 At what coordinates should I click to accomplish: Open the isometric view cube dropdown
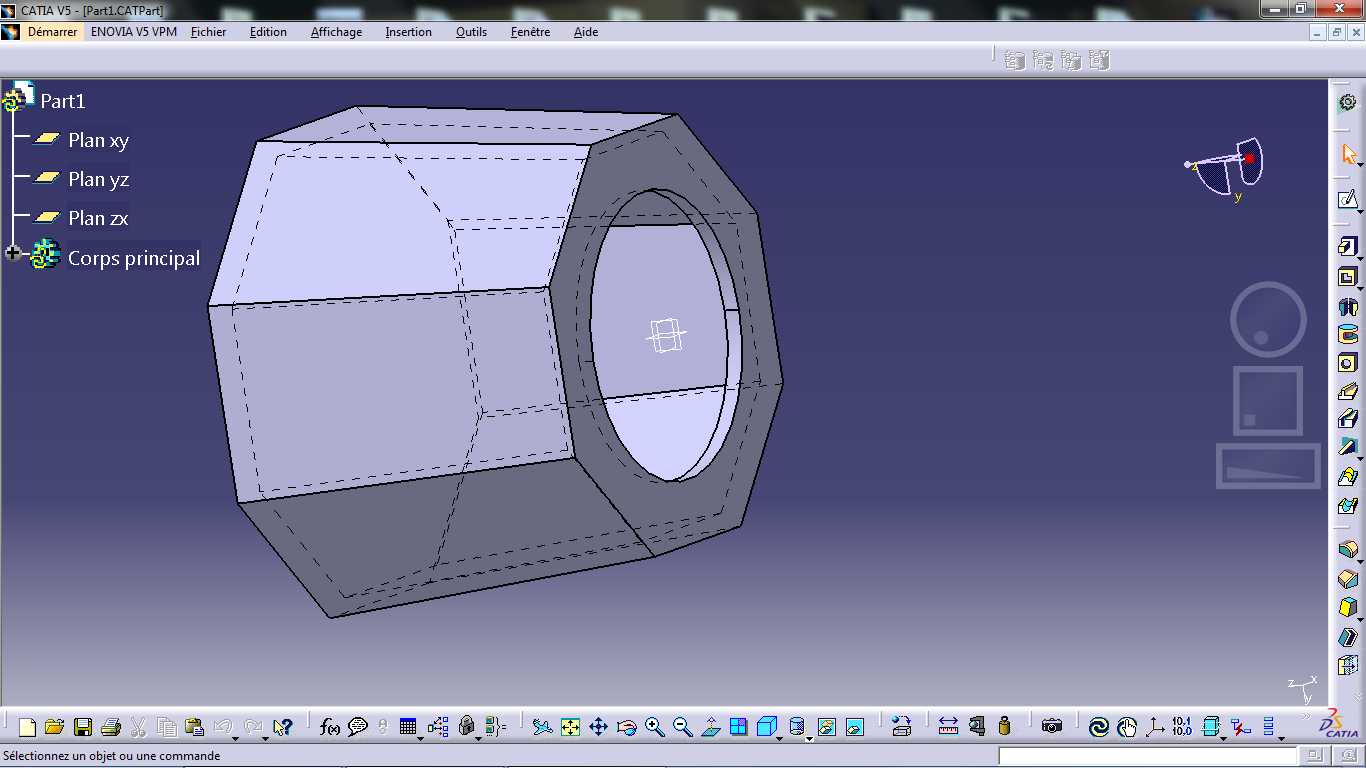pos(779,739)
